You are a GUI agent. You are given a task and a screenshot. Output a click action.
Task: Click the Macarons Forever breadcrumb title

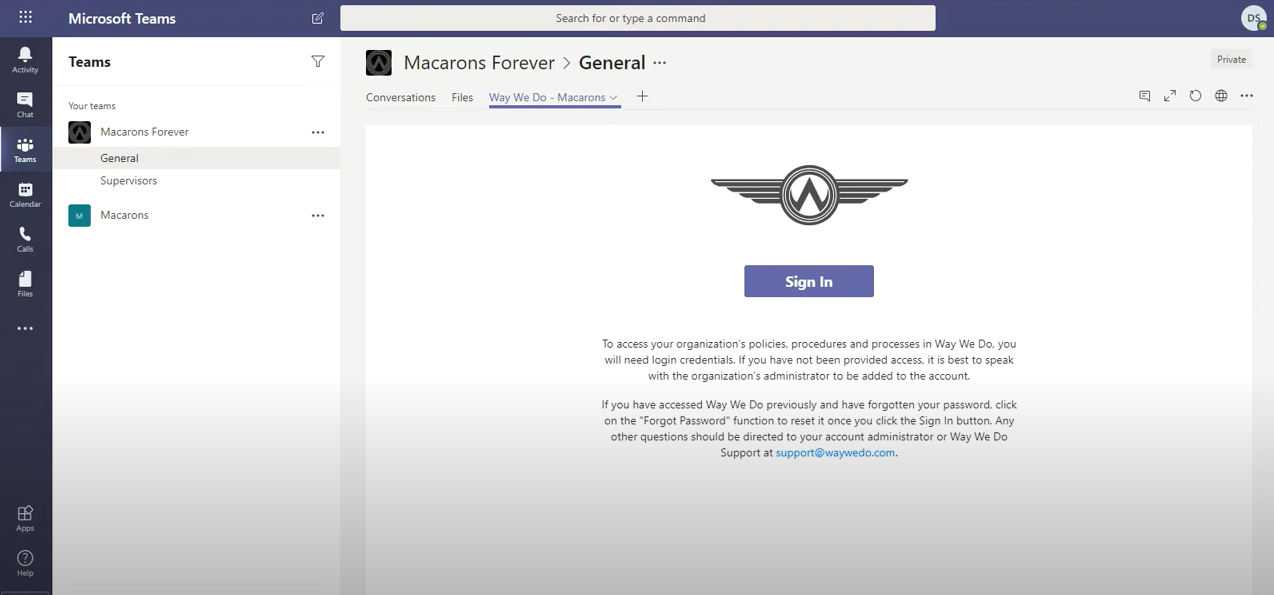479,62
